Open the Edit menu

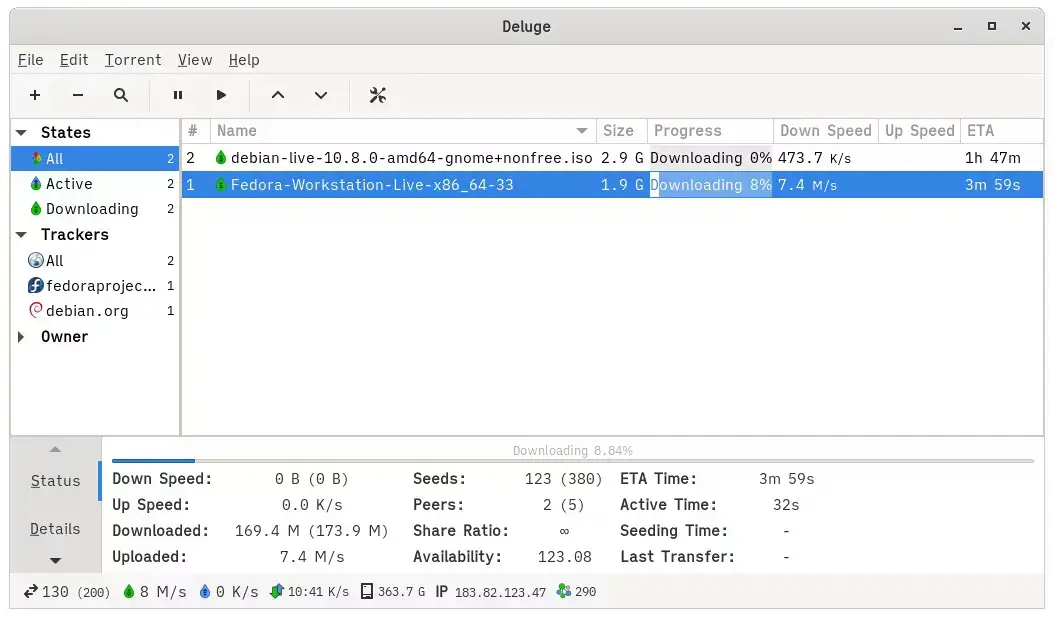[x=74, y=60]
